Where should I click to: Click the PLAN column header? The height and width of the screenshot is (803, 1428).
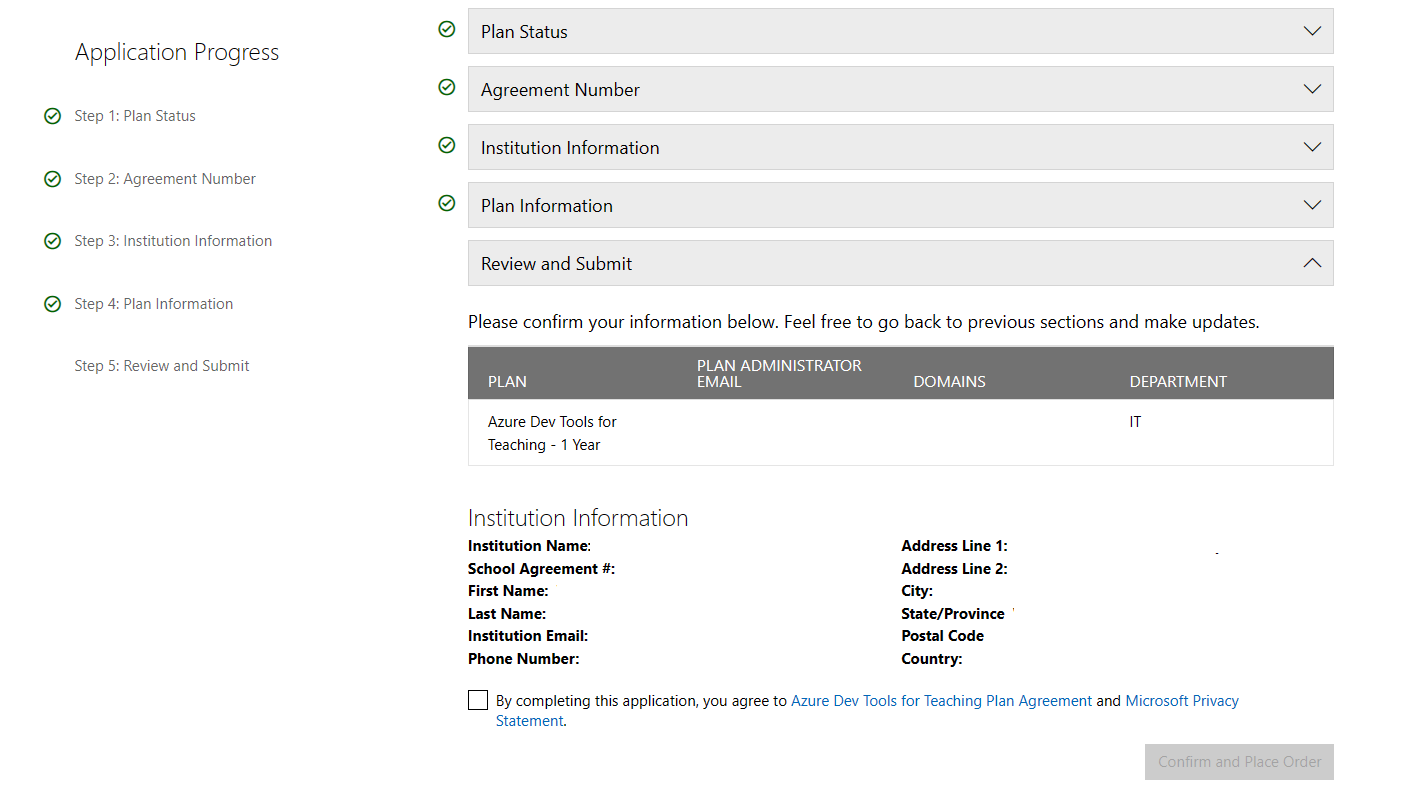tap(507, 382)
